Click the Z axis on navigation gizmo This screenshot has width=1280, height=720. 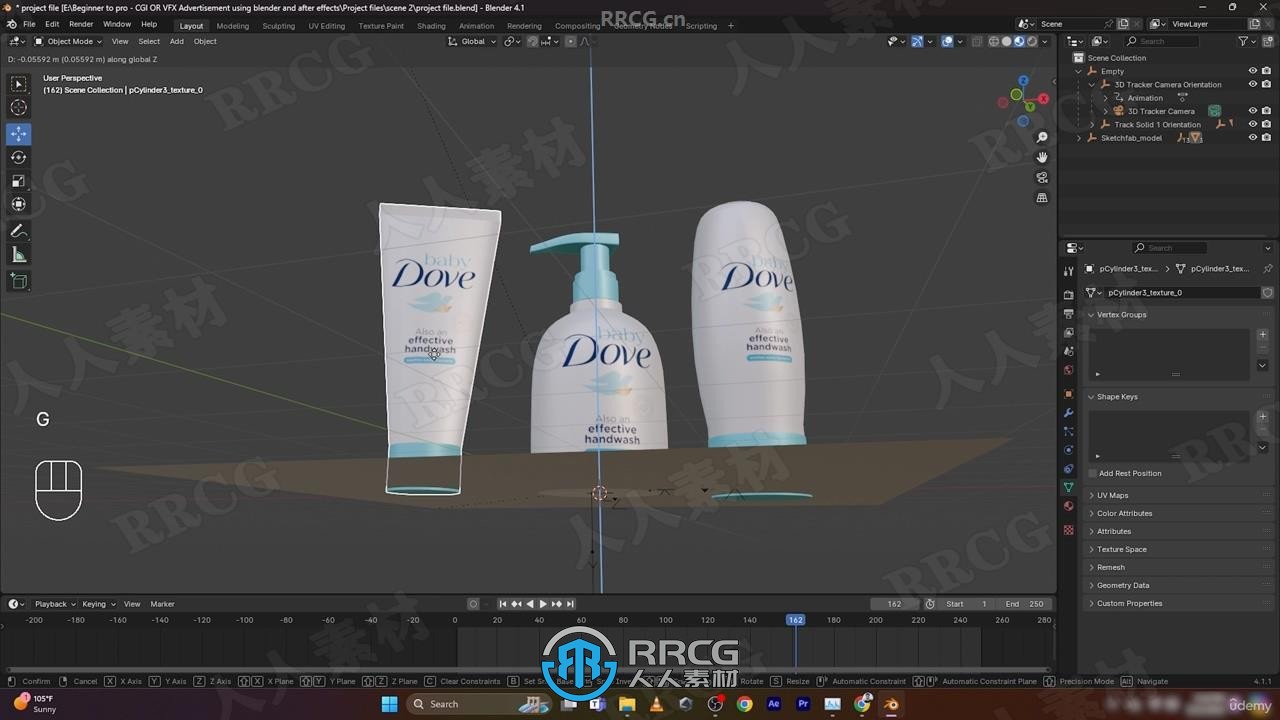tap(1023, 80)
